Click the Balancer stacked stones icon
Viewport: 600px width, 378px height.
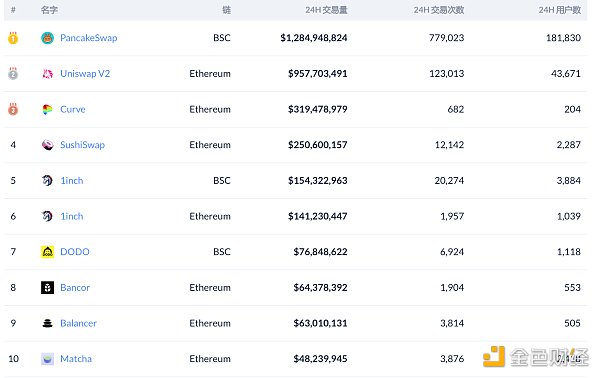[x=47, y=323]
